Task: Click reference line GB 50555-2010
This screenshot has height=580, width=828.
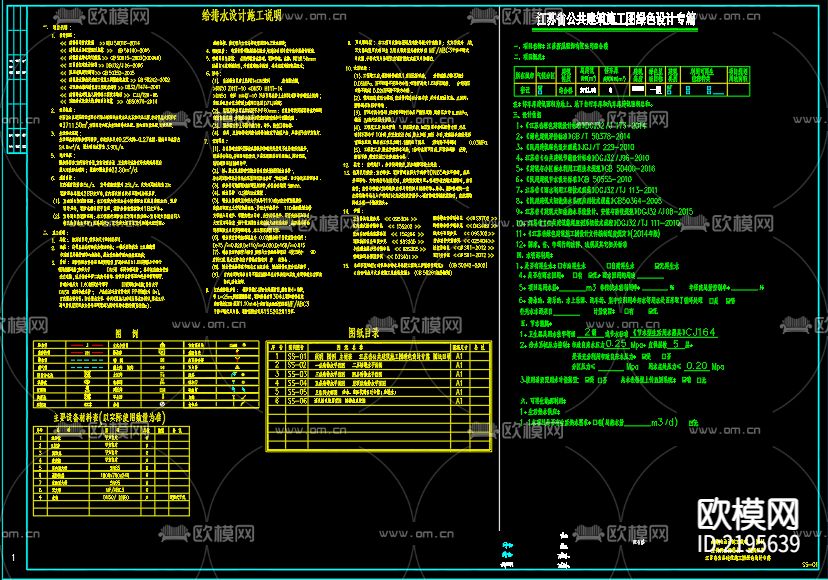Action: coord(573,179)
